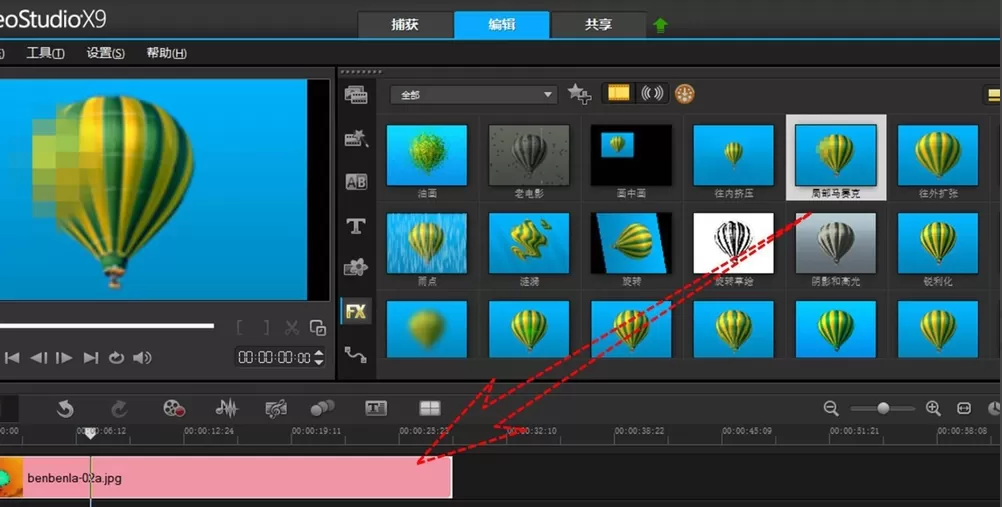Image resolution: width=1002 pixels, height=507 pixels.
Task: Undo the last action
Action: (65, 408)
